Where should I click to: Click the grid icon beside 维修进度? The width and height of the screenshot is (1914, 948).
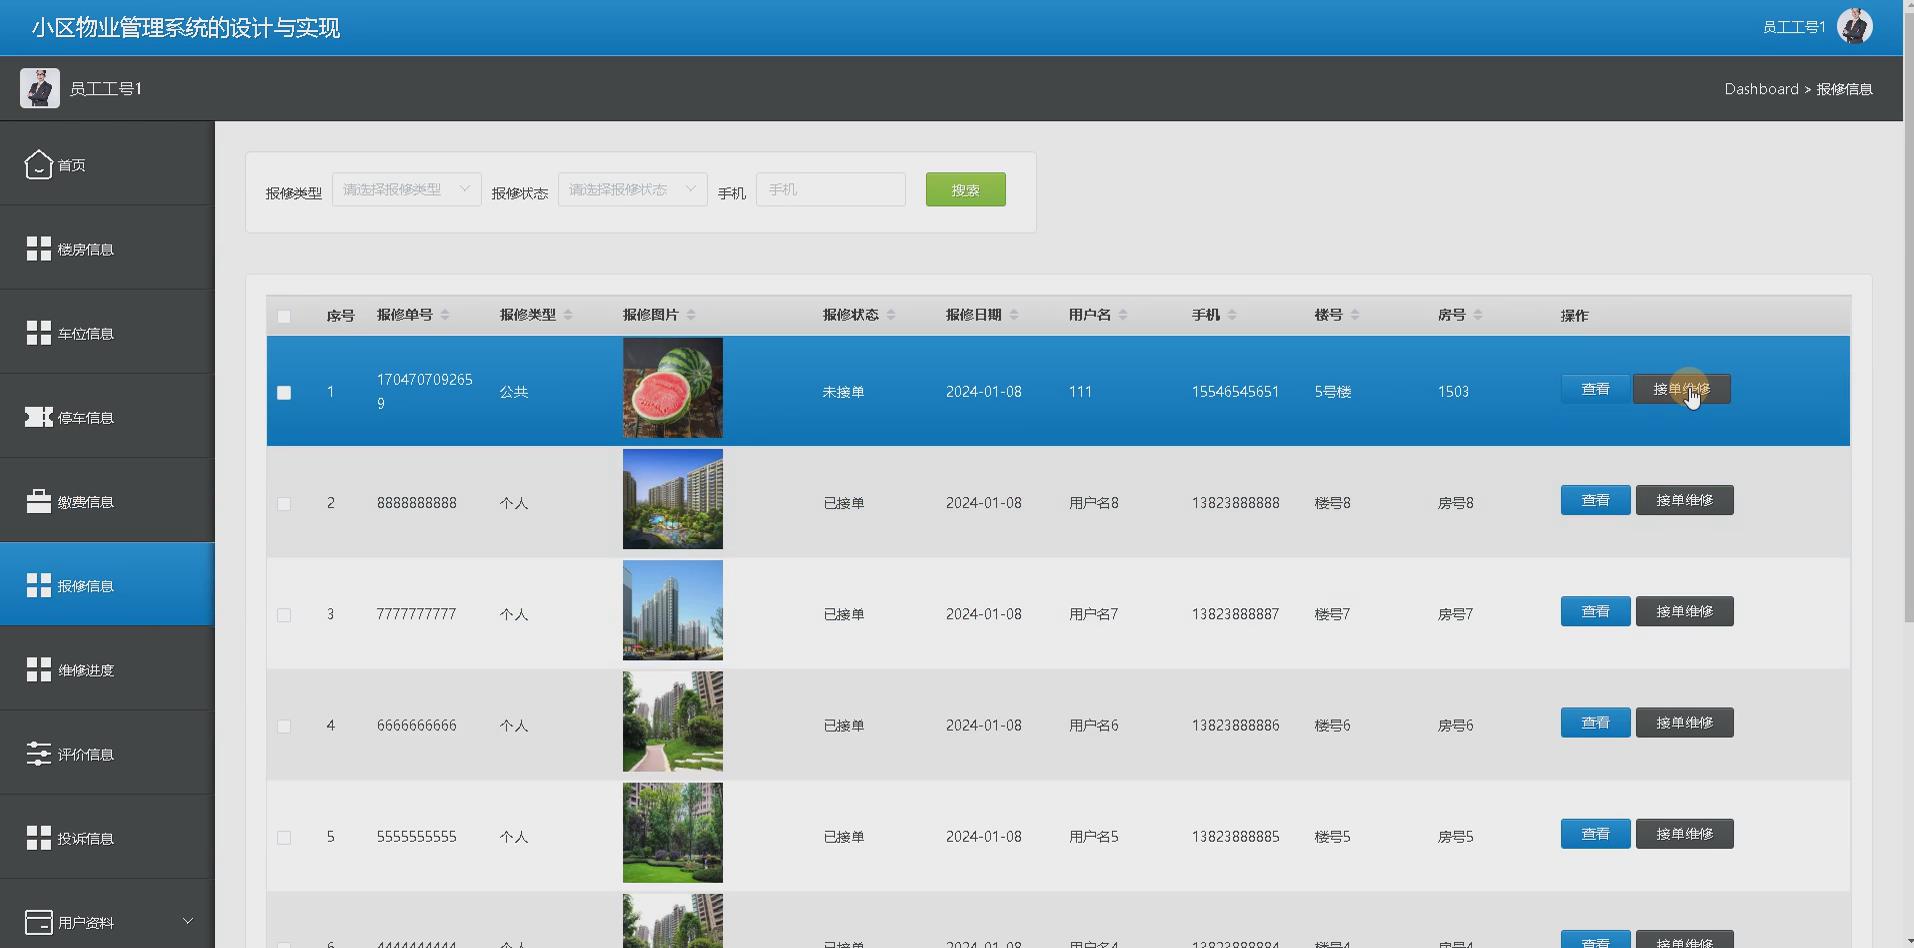tap(38, 669)
